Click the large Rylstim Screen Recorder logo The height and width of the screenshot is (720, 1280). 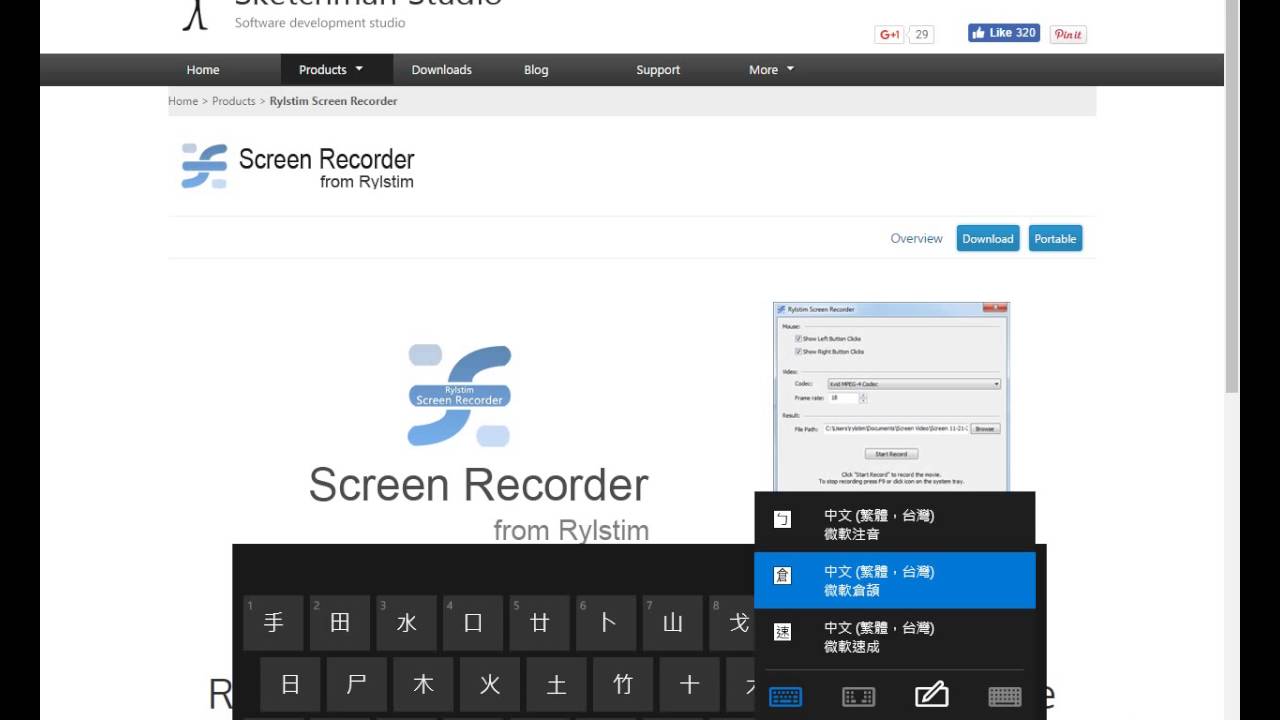coord(460,395)
